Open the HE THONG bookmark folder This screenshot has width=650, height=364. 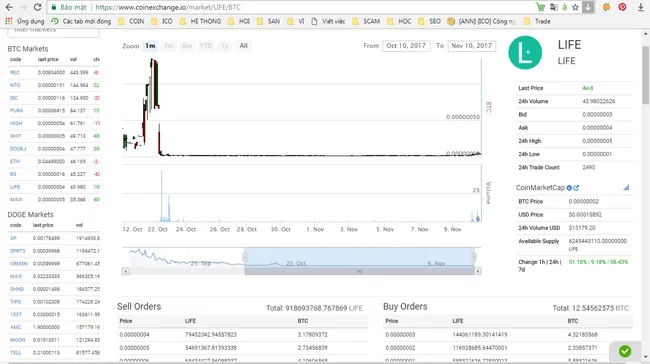pyautogui.click(x=201, y=21)
